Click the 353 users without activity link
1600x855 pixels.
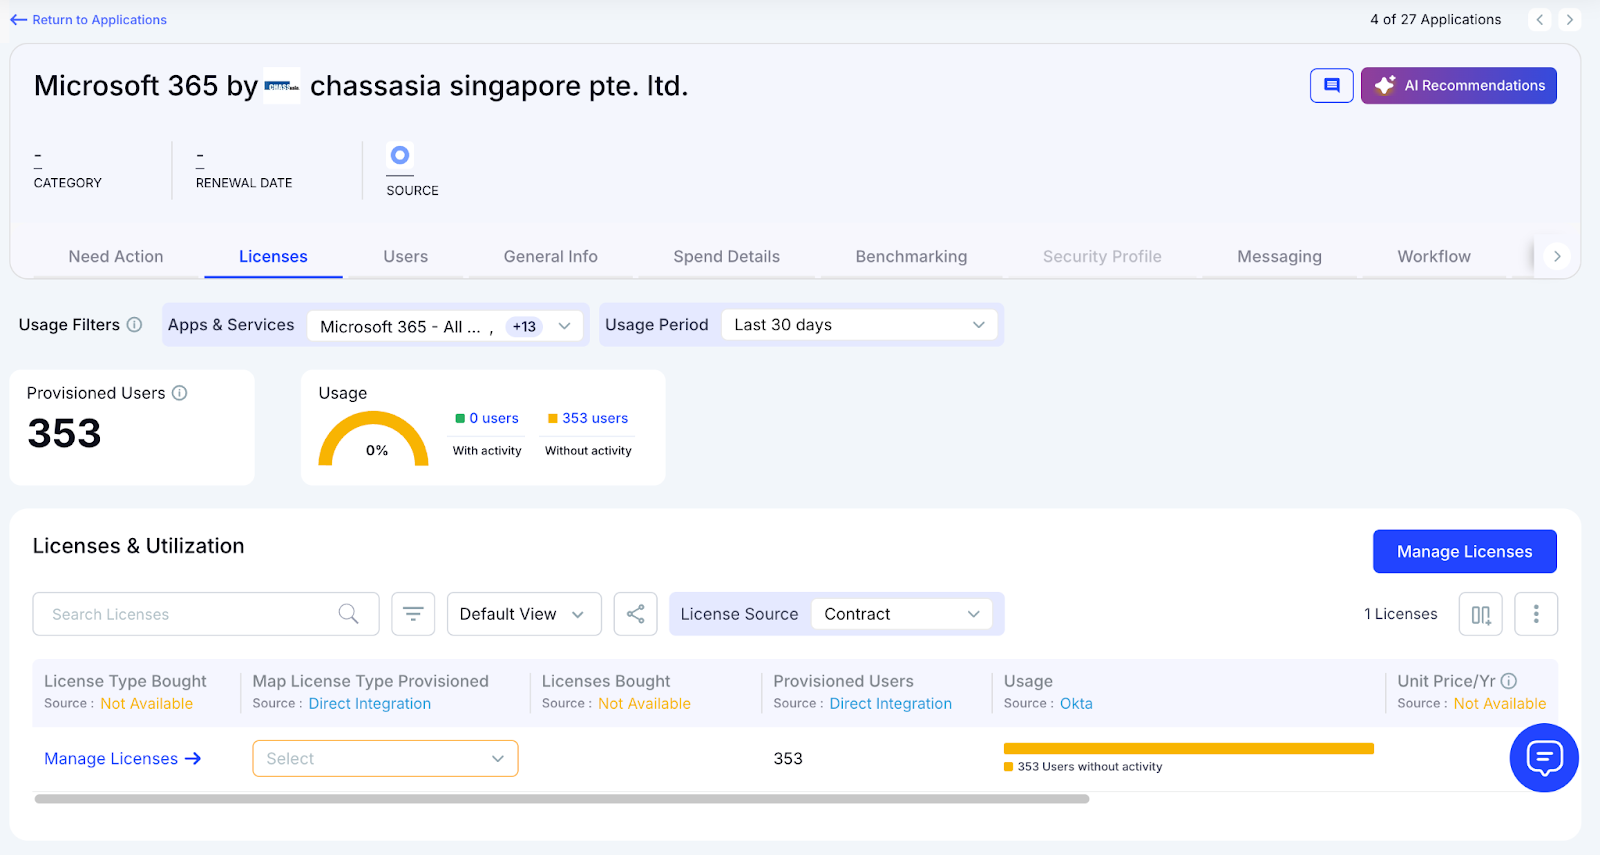(x=595, y=418)
